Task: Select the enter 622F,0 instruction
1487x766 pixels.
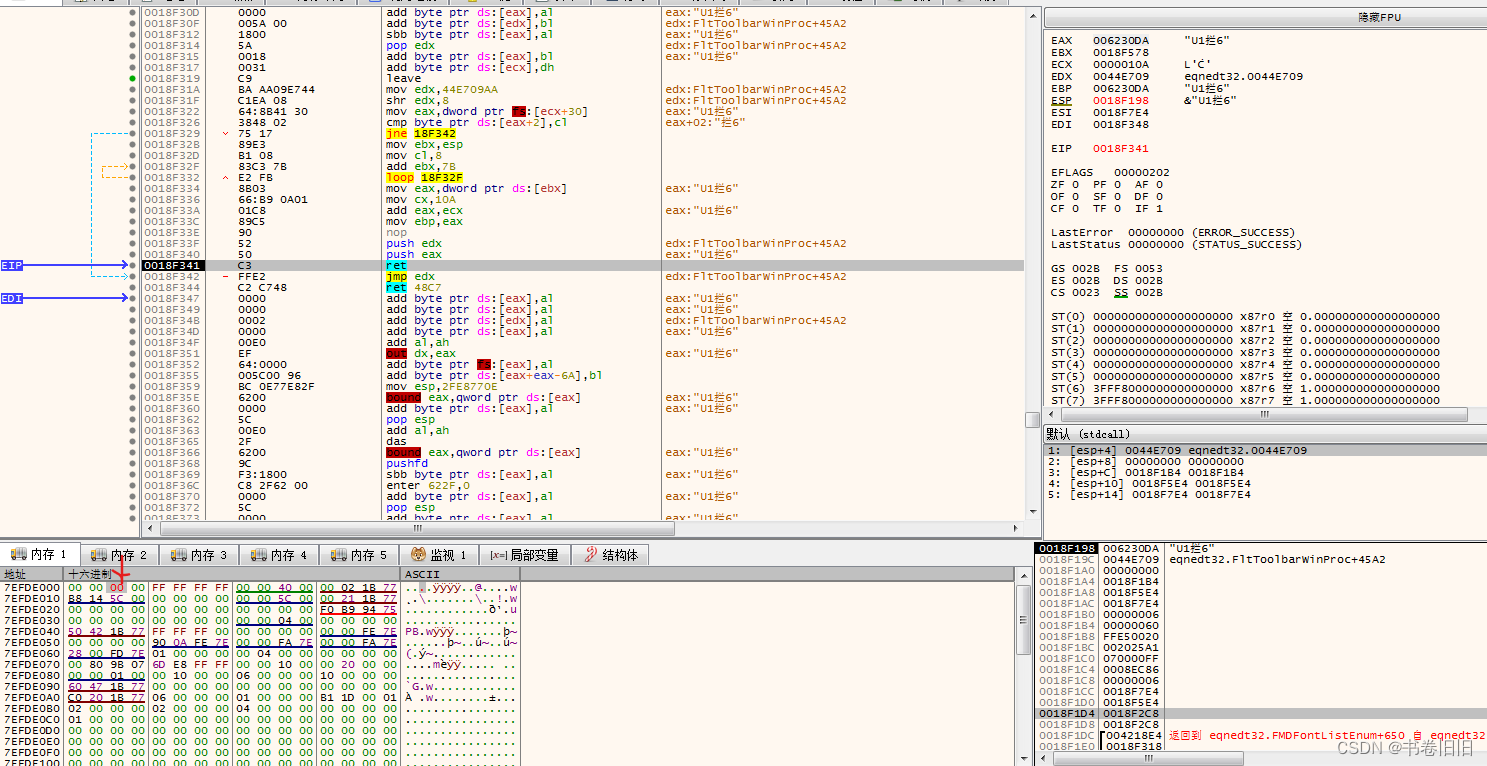Action: point(428,485)
